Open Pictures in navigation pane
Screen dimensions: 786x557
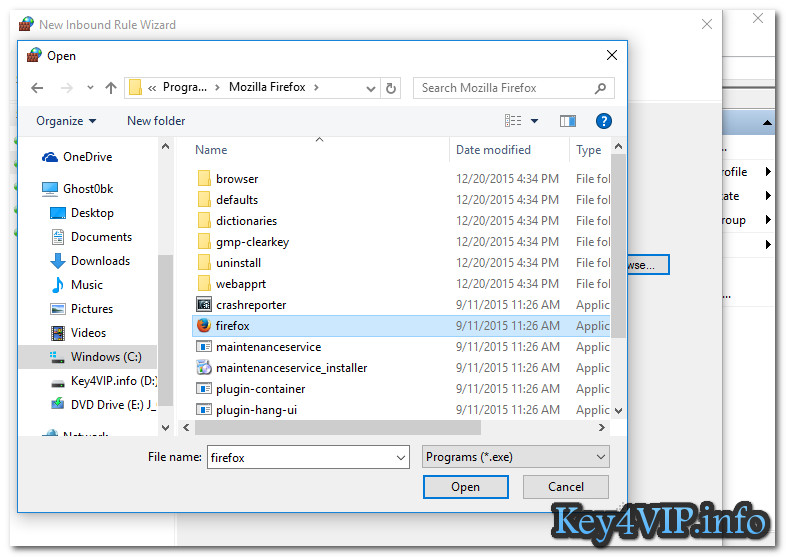82,309
